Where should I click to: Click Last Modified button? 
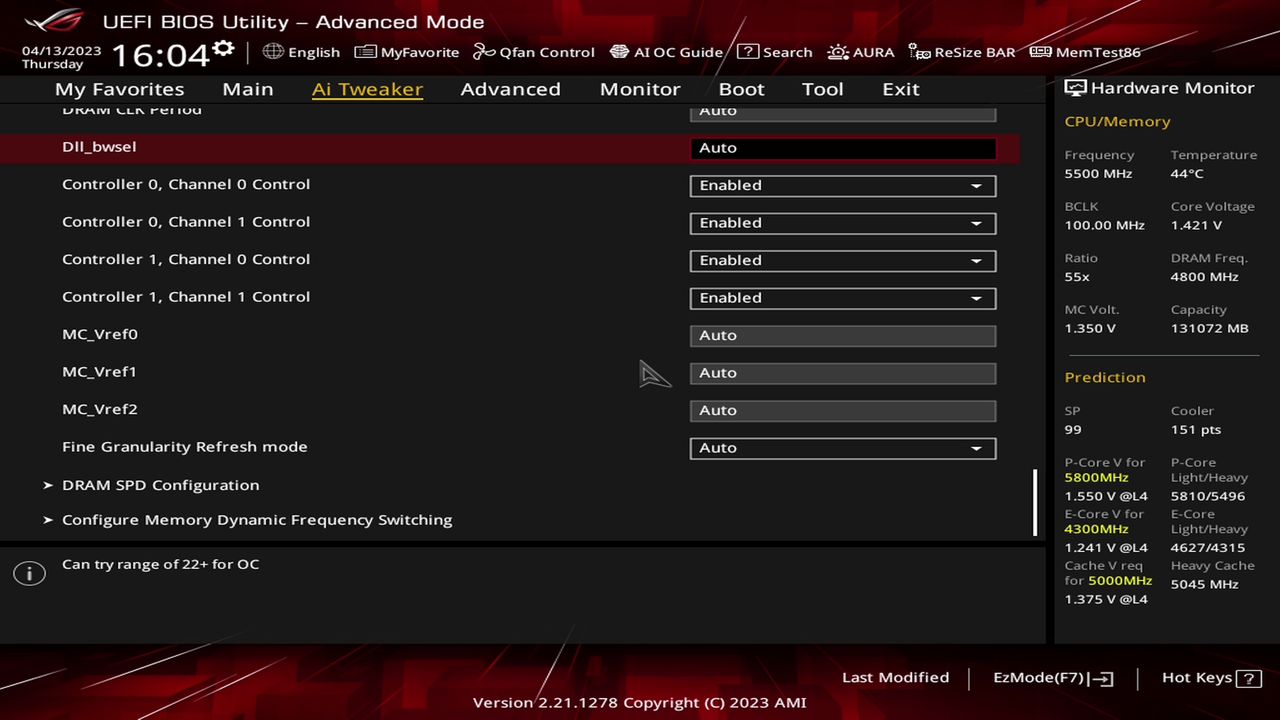[x=895, y=678]
